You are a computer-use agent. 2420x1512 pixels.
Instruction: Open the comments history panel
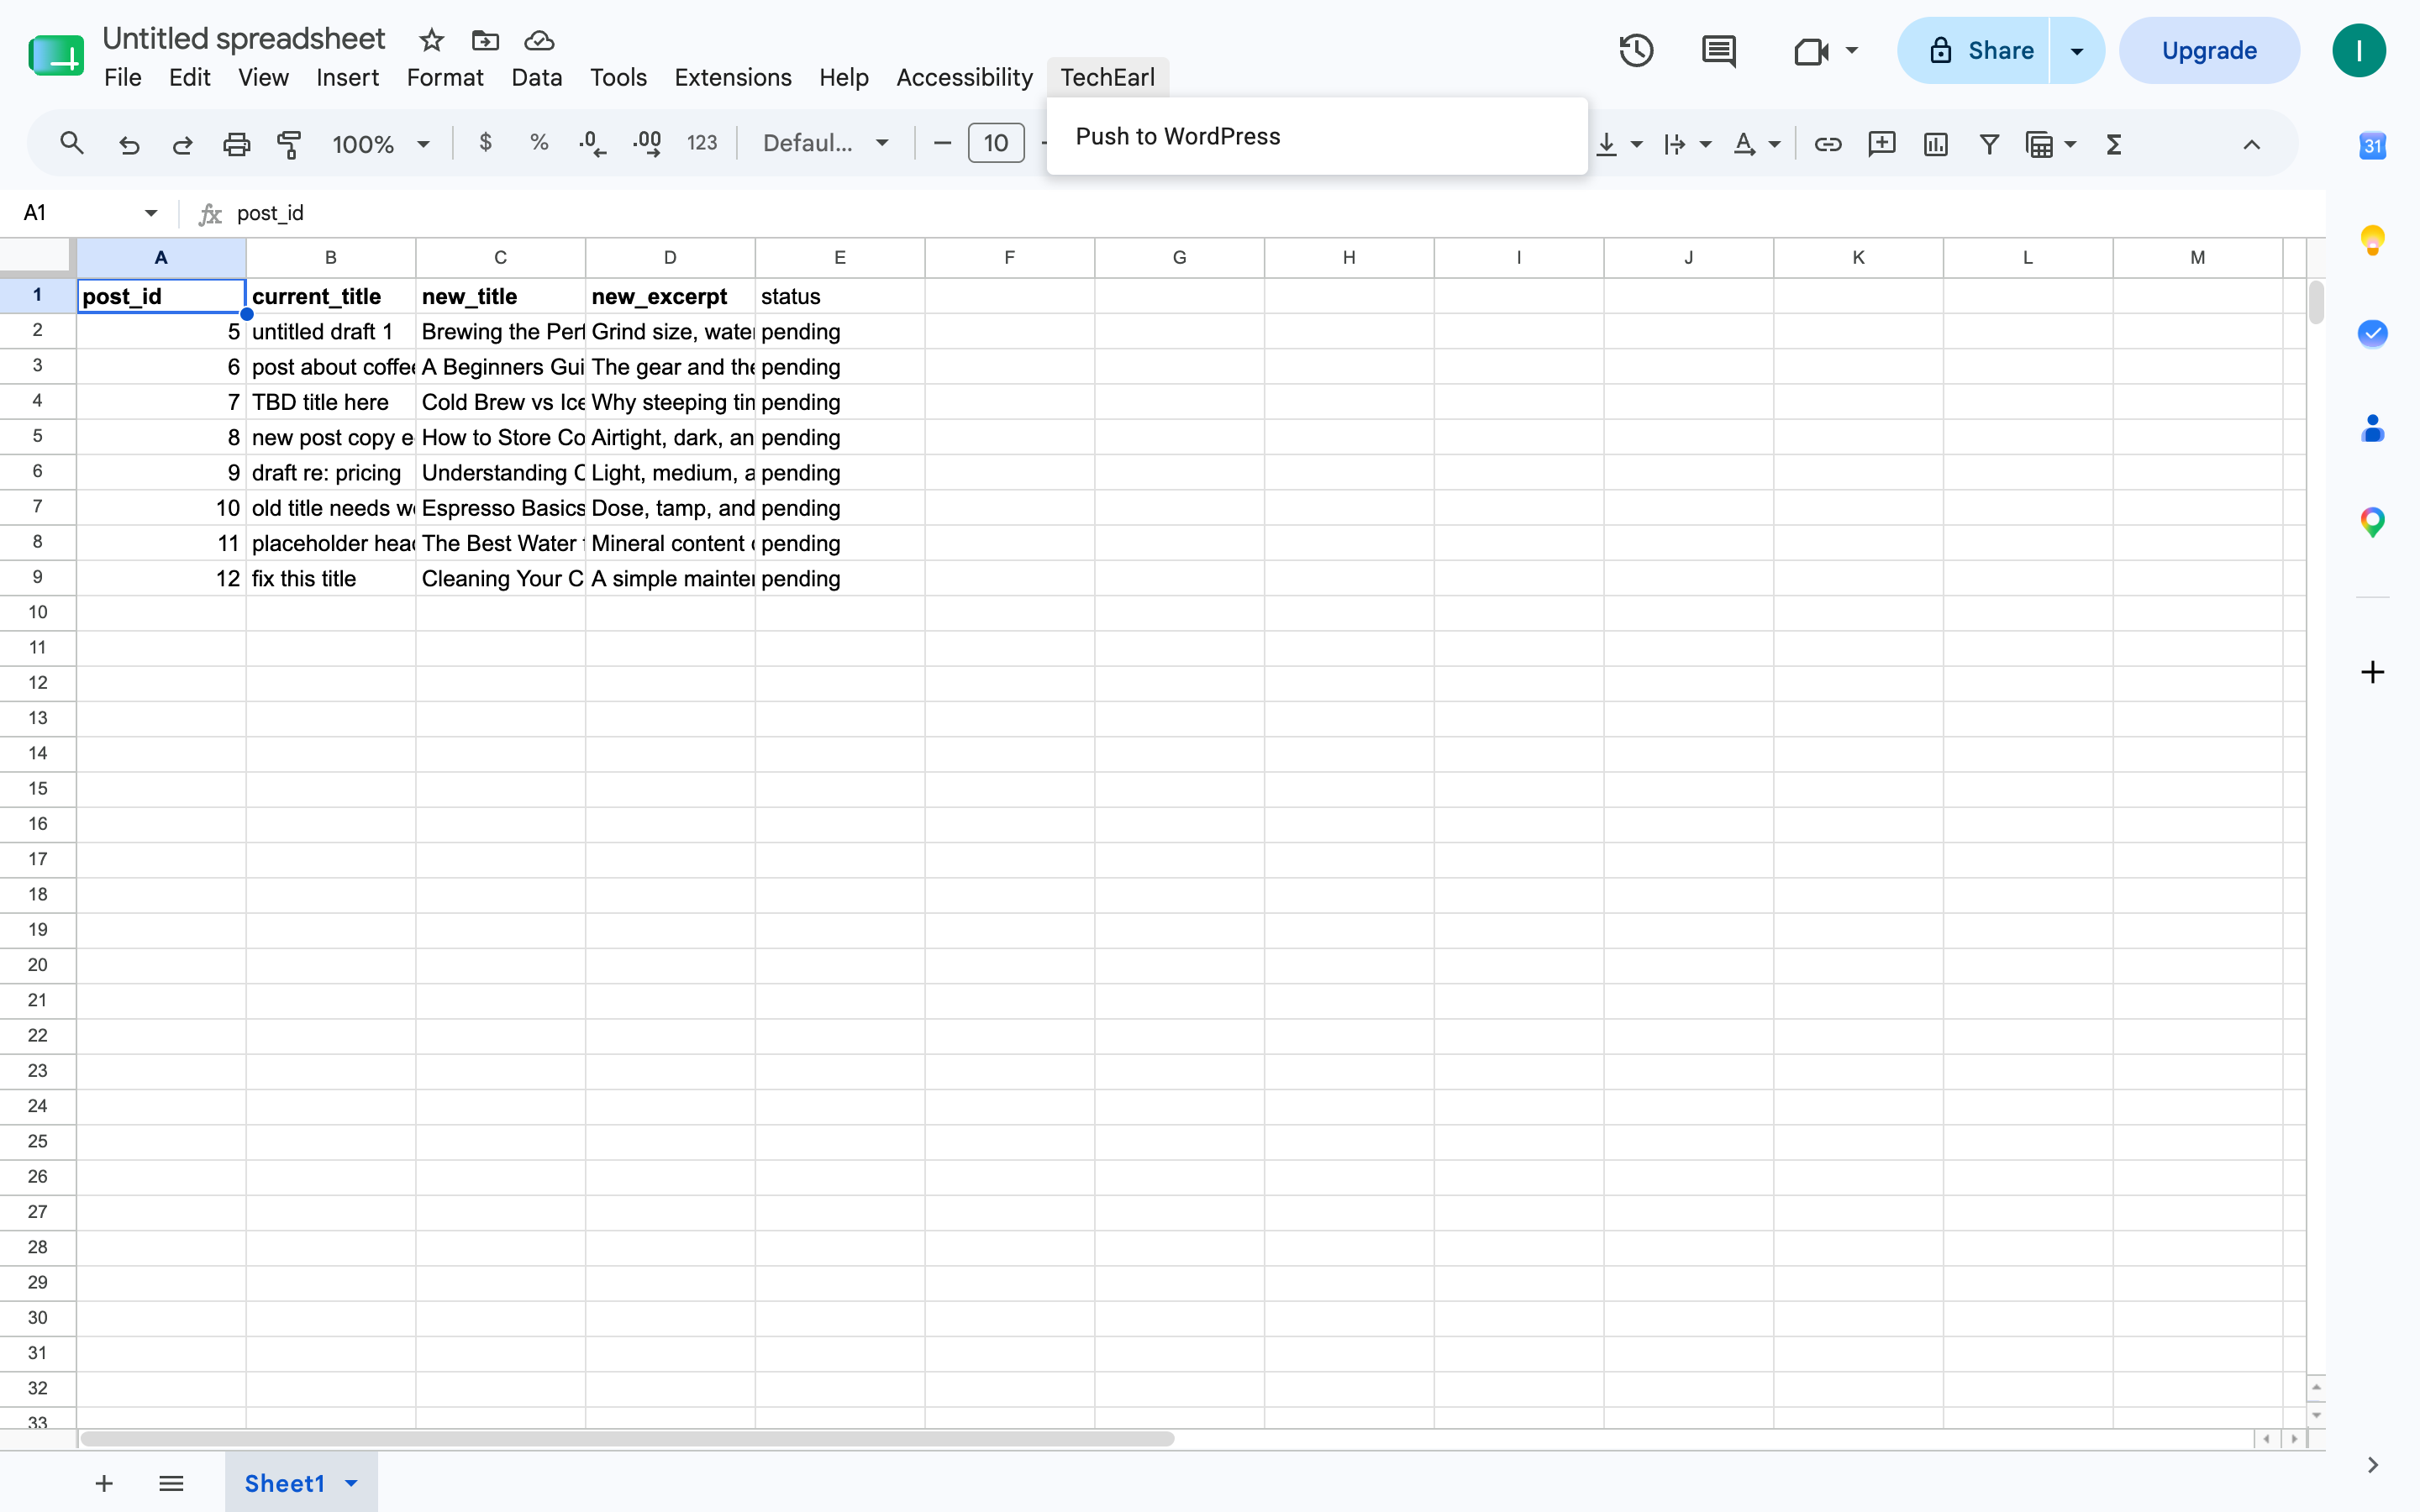(1719, 50)
